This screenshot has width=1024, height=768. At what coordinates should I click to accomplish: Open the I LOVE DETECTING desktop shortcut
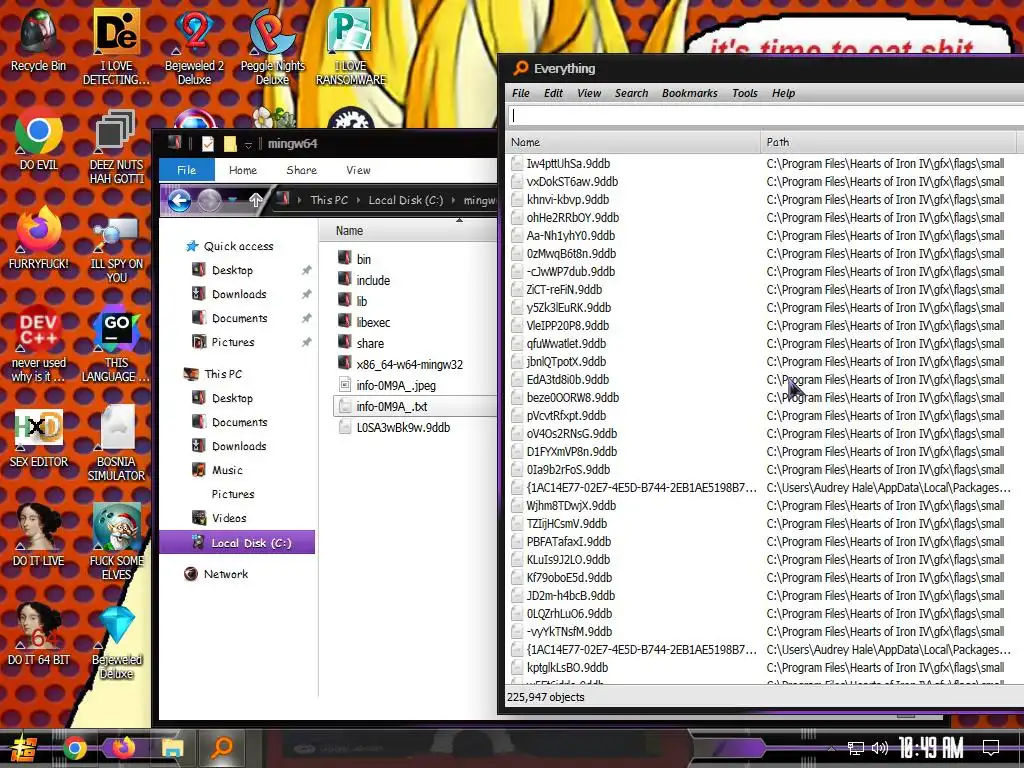pyautogui.click(x=116, y=47)
